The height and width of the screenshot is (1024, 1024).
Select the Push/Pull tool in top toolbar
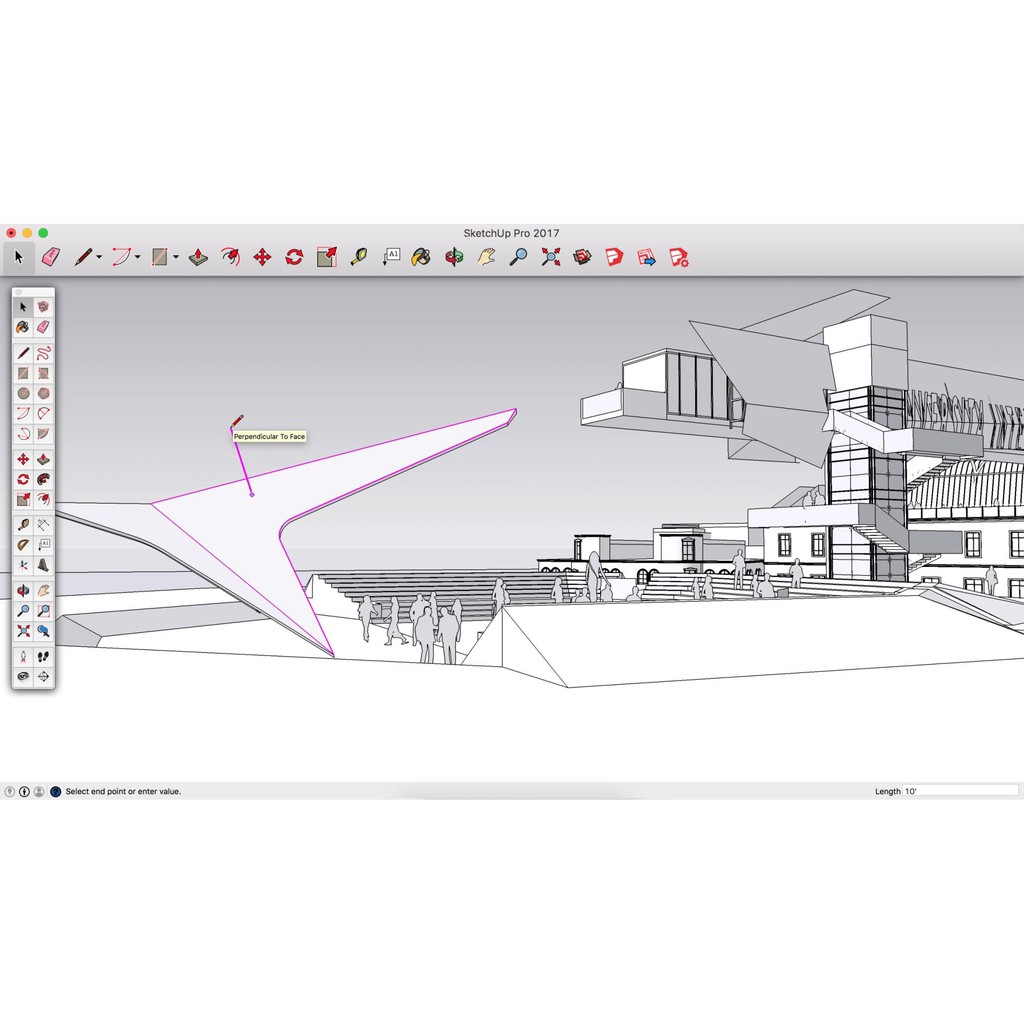click(x=198, y=257)
